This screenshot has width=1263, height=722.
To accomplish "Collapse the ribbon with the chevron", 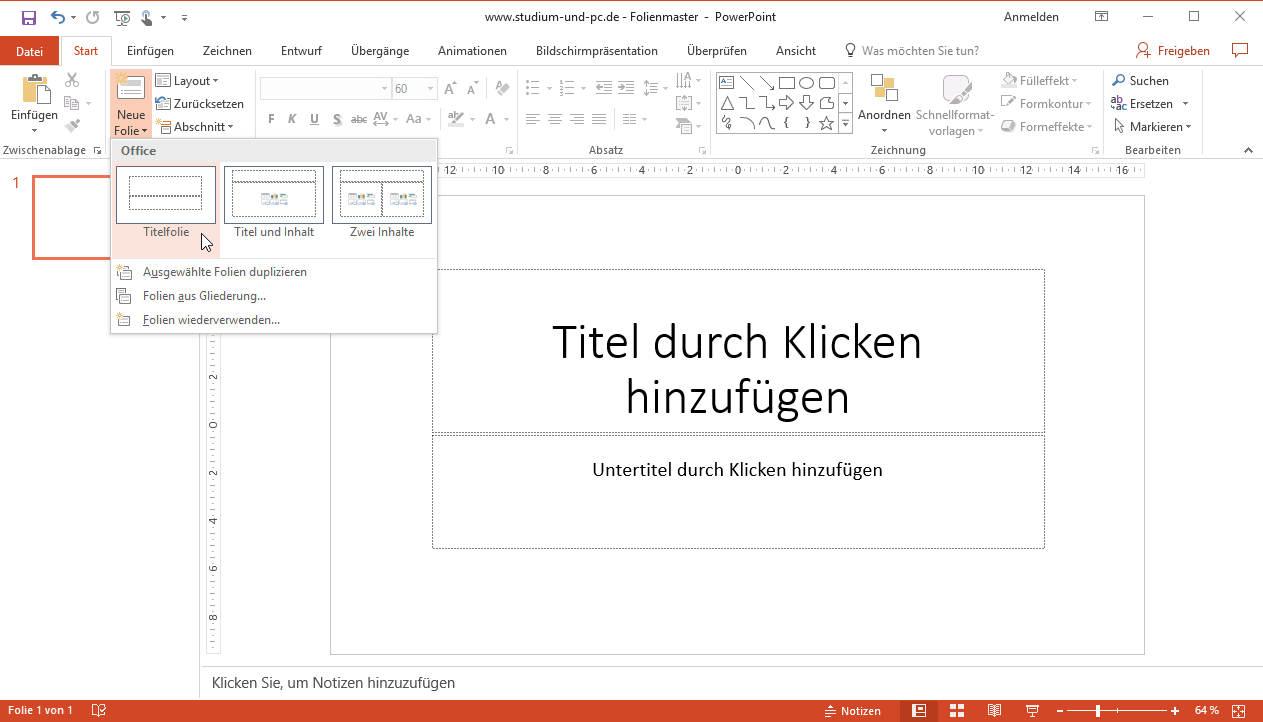I will click(1248, 150).
